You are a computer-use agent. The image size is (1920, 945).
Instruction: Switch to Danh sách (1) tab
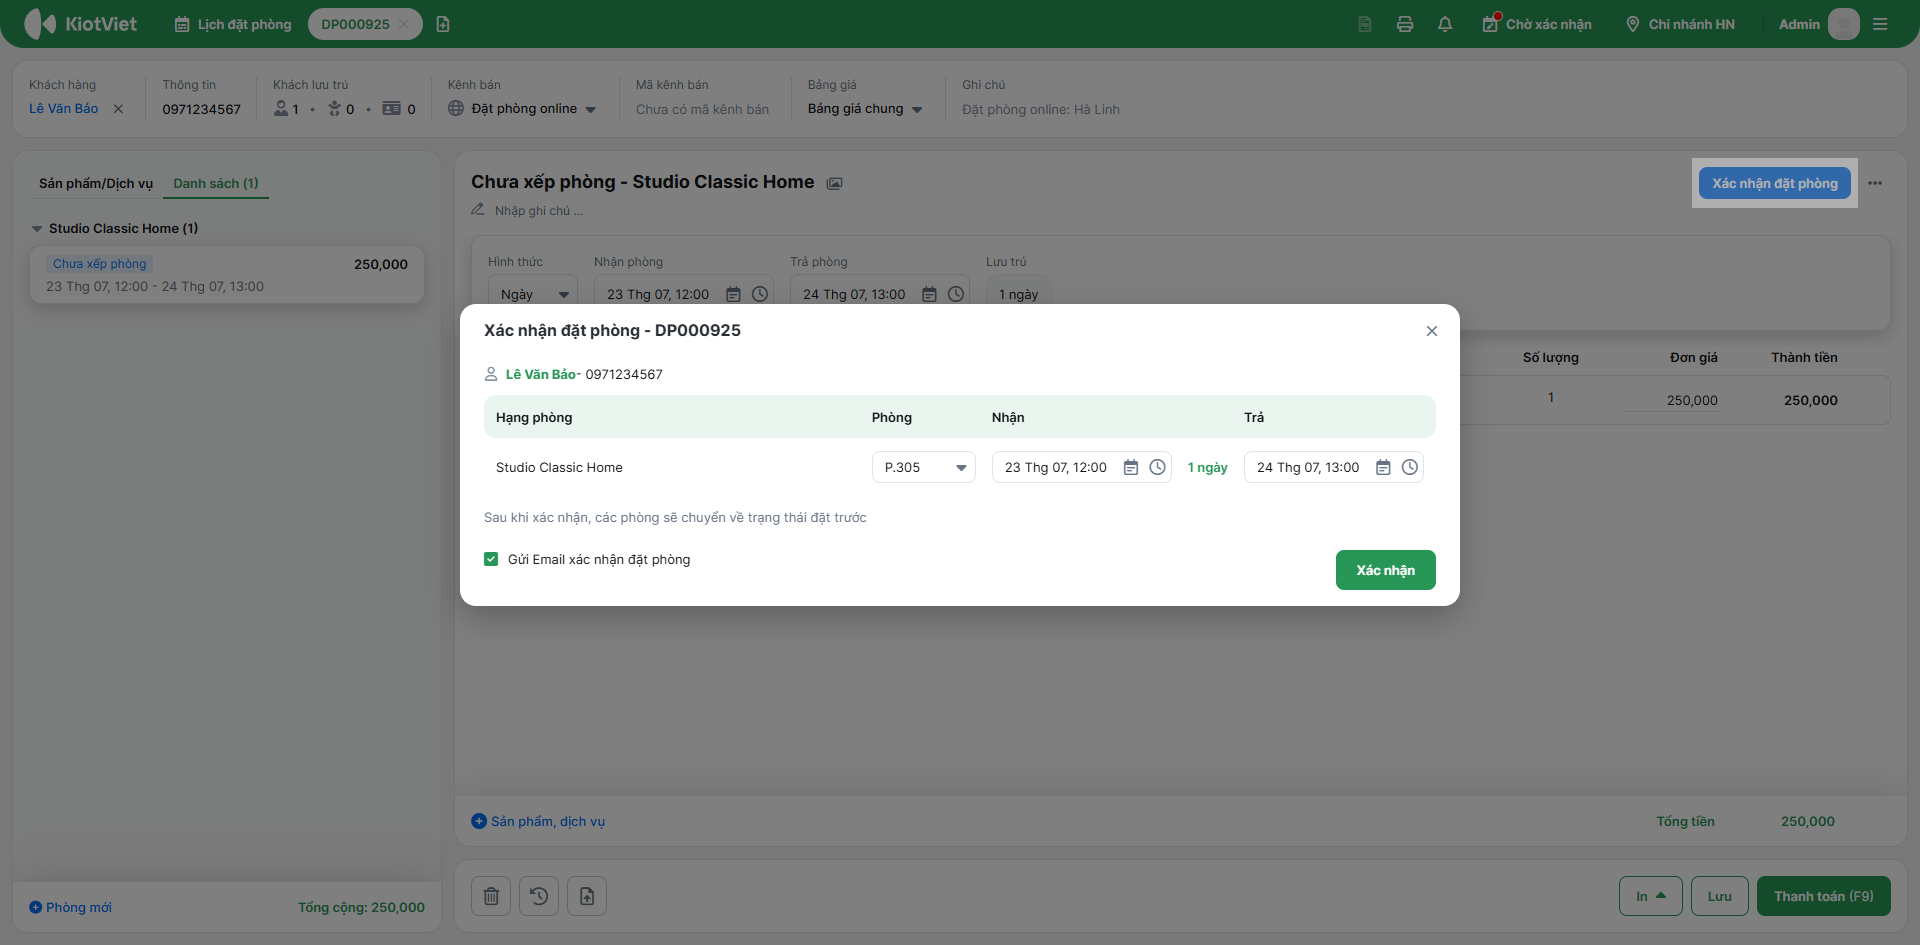(x=216, y=183)
